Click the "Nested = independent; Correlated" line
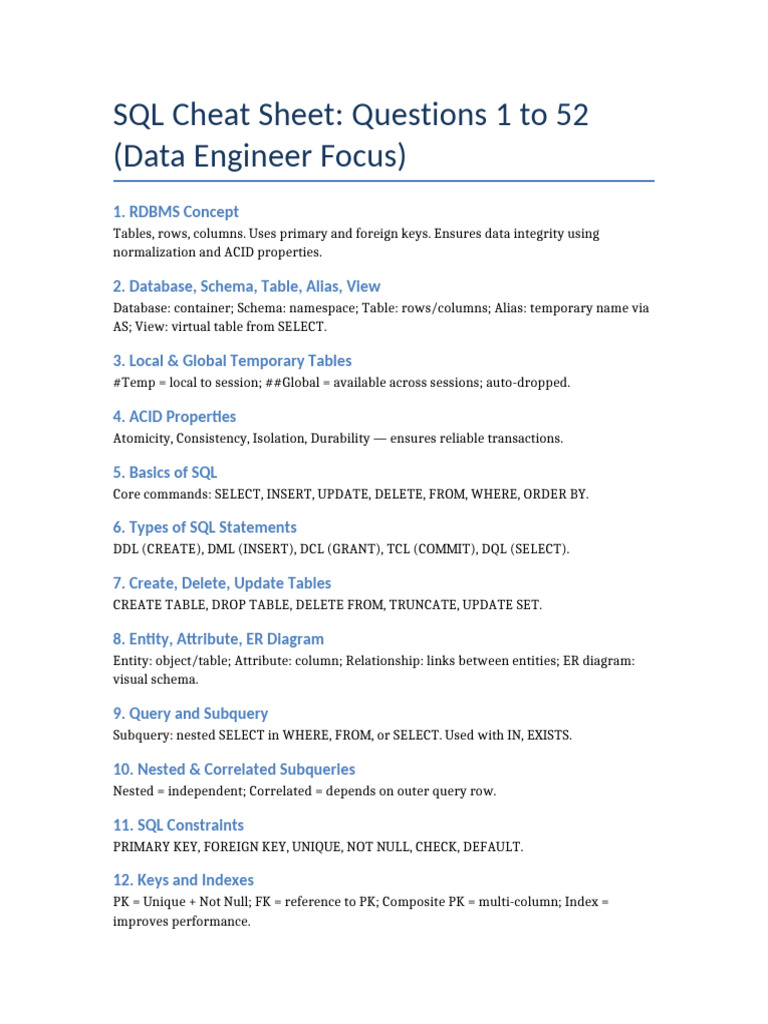The height and width of the screenshot is (1024, 768). (304, 792)
